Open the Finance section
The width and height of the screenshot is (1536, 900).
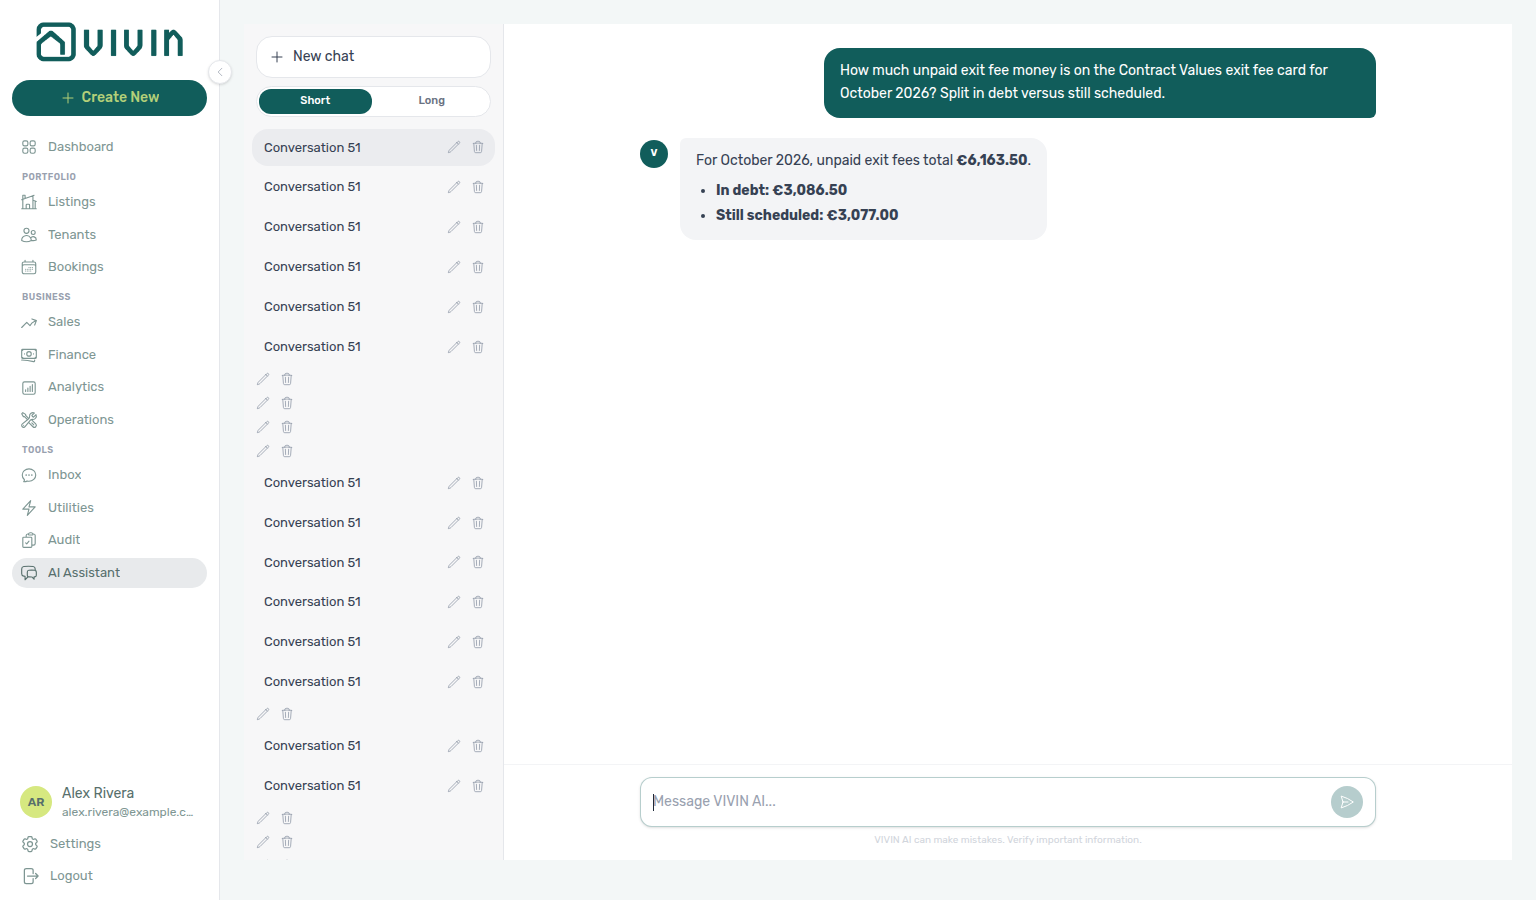pos(109,355)
